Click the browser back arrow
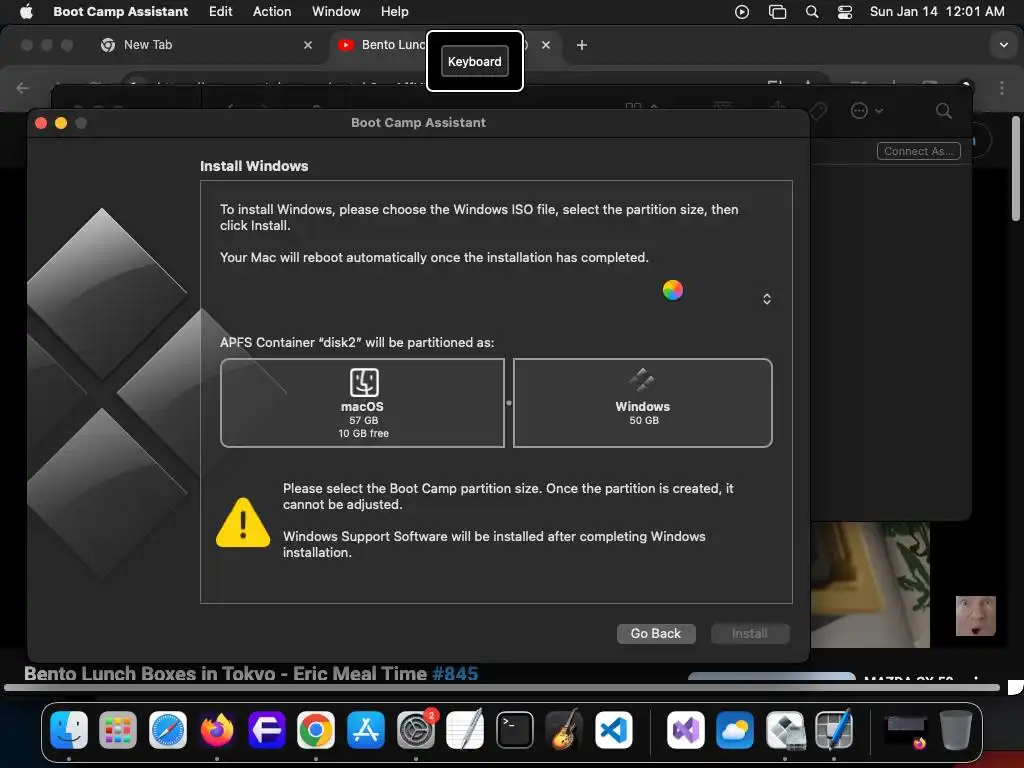Image resolution: width=1024 pixels, height=768 pixels. pyautogui.click(x=23, y=88)
